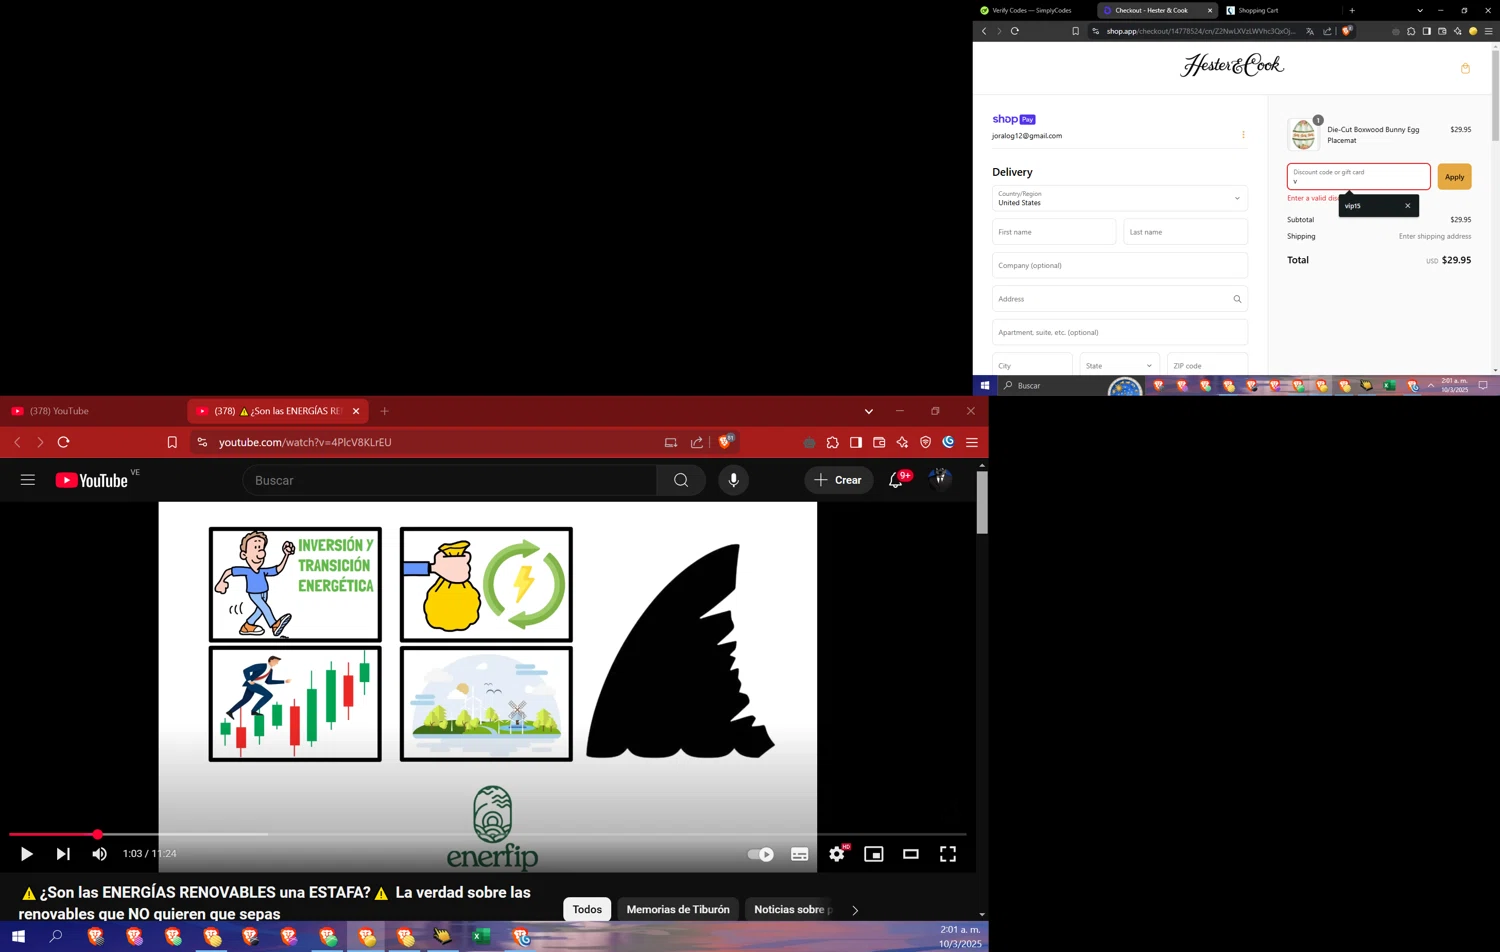The height and width of the screenshot is (952, 1500).
Task: Open YouTube notifications bell
Action: click(x=896, y=480)
